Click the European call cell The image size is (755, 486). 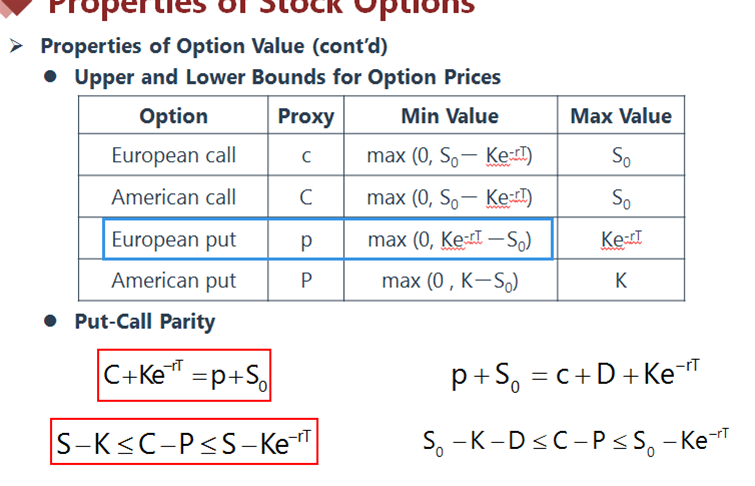[173, 155]
